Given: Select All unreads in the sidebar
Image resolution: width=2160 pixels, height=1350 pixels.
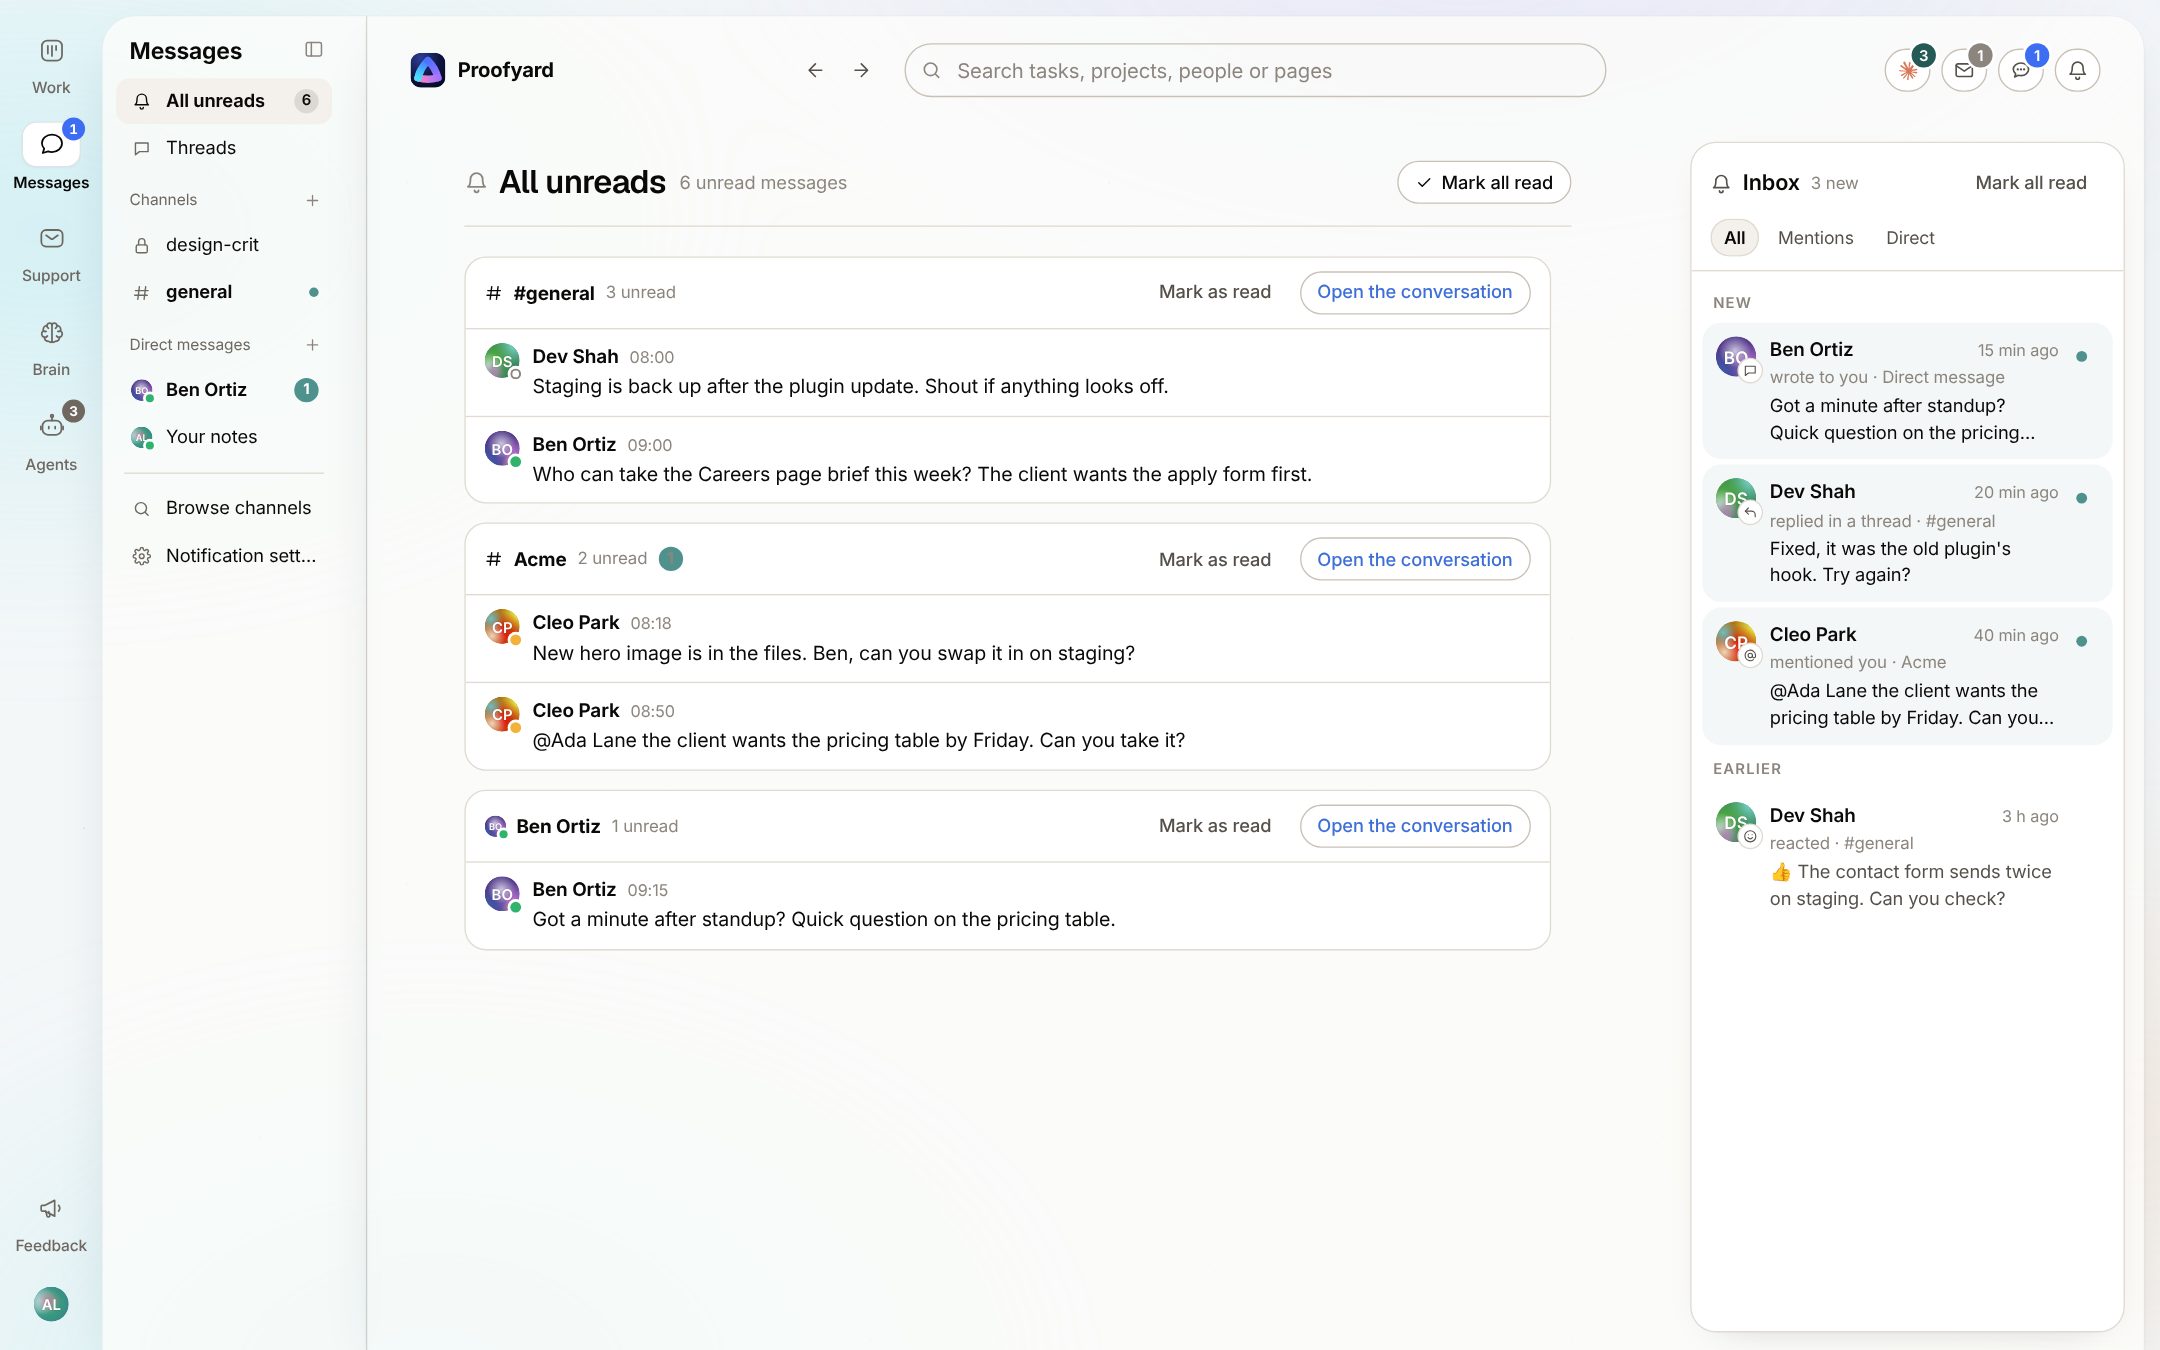Looking at the screenshot, I should (x=224, y=101).
